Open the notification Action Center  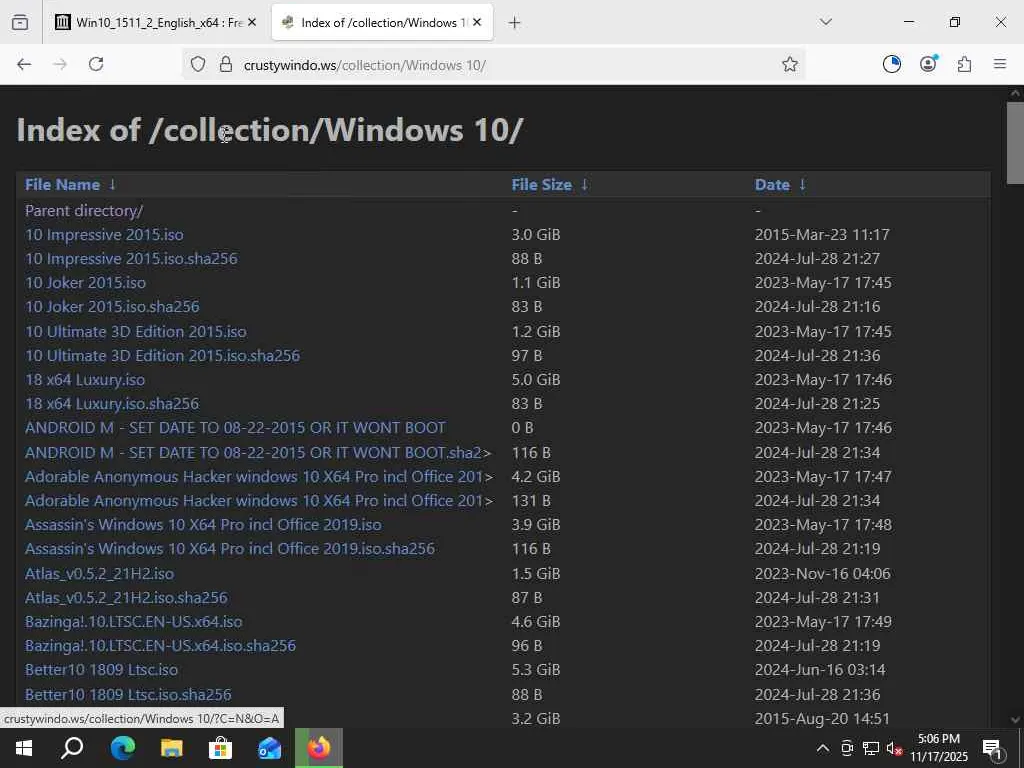point(992,748)
